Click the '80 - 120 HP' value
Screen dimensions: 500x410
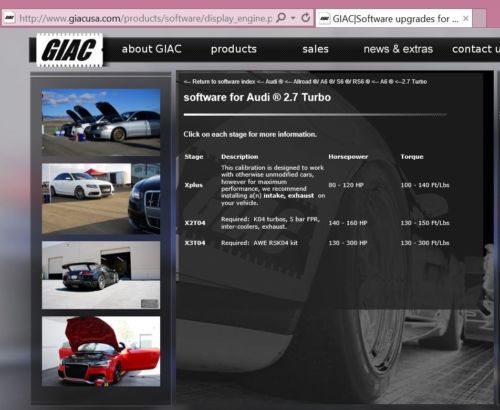coord(346,185)
